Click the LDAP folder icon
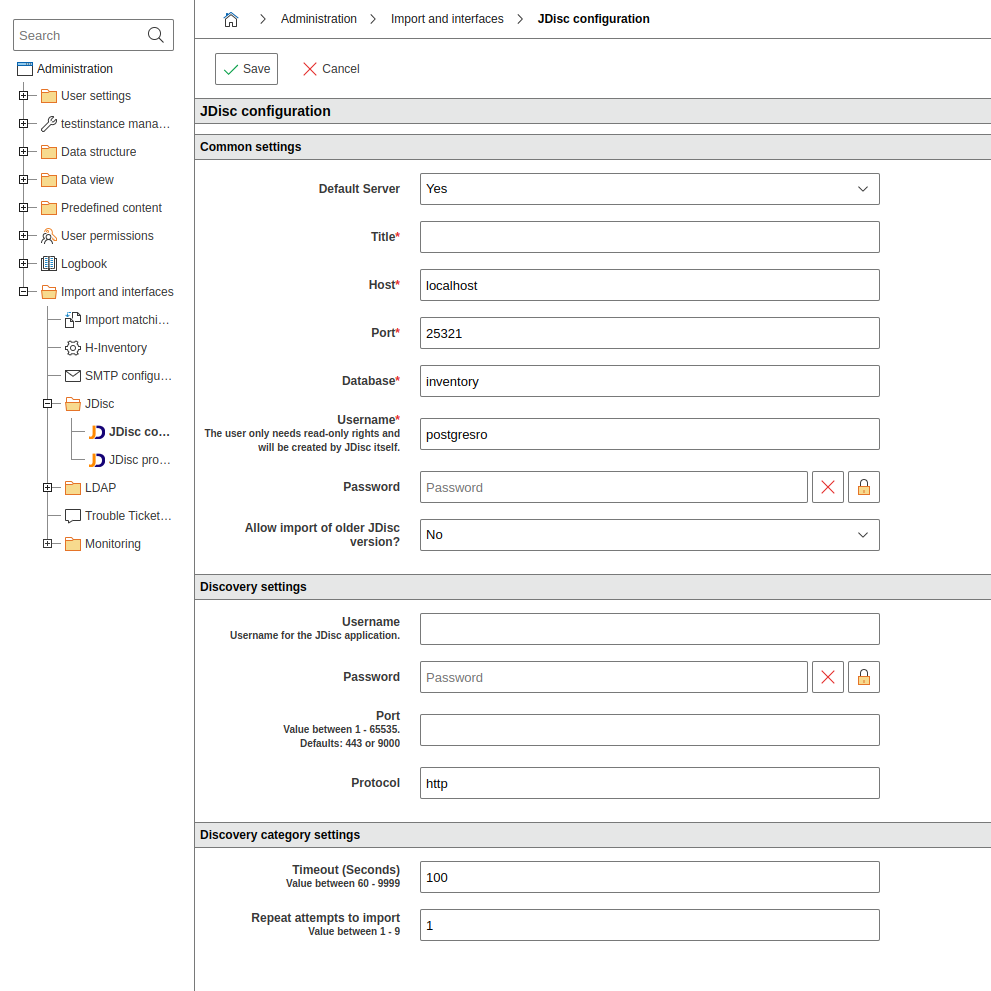The height and width of the screenshot is (991, 991). (x=73, y=488)
